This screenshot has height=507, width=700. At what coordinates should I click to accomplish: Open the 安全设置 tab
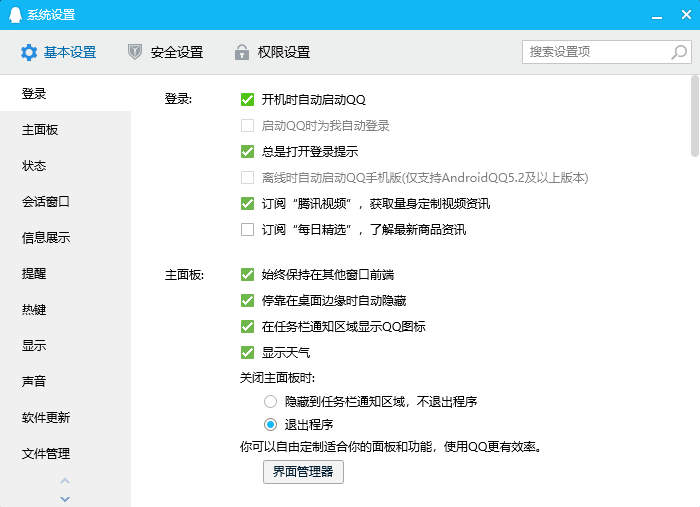click(x=166, y=53)
